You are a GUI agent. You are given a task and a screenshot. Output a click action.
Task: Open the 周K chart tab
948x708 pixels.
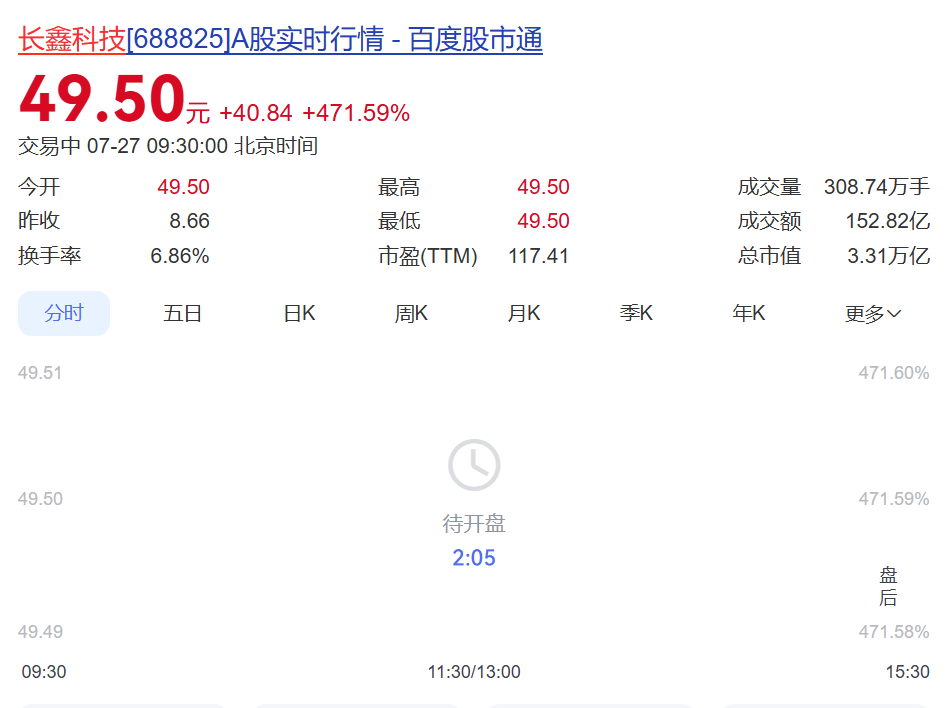[x=411, y=313]
